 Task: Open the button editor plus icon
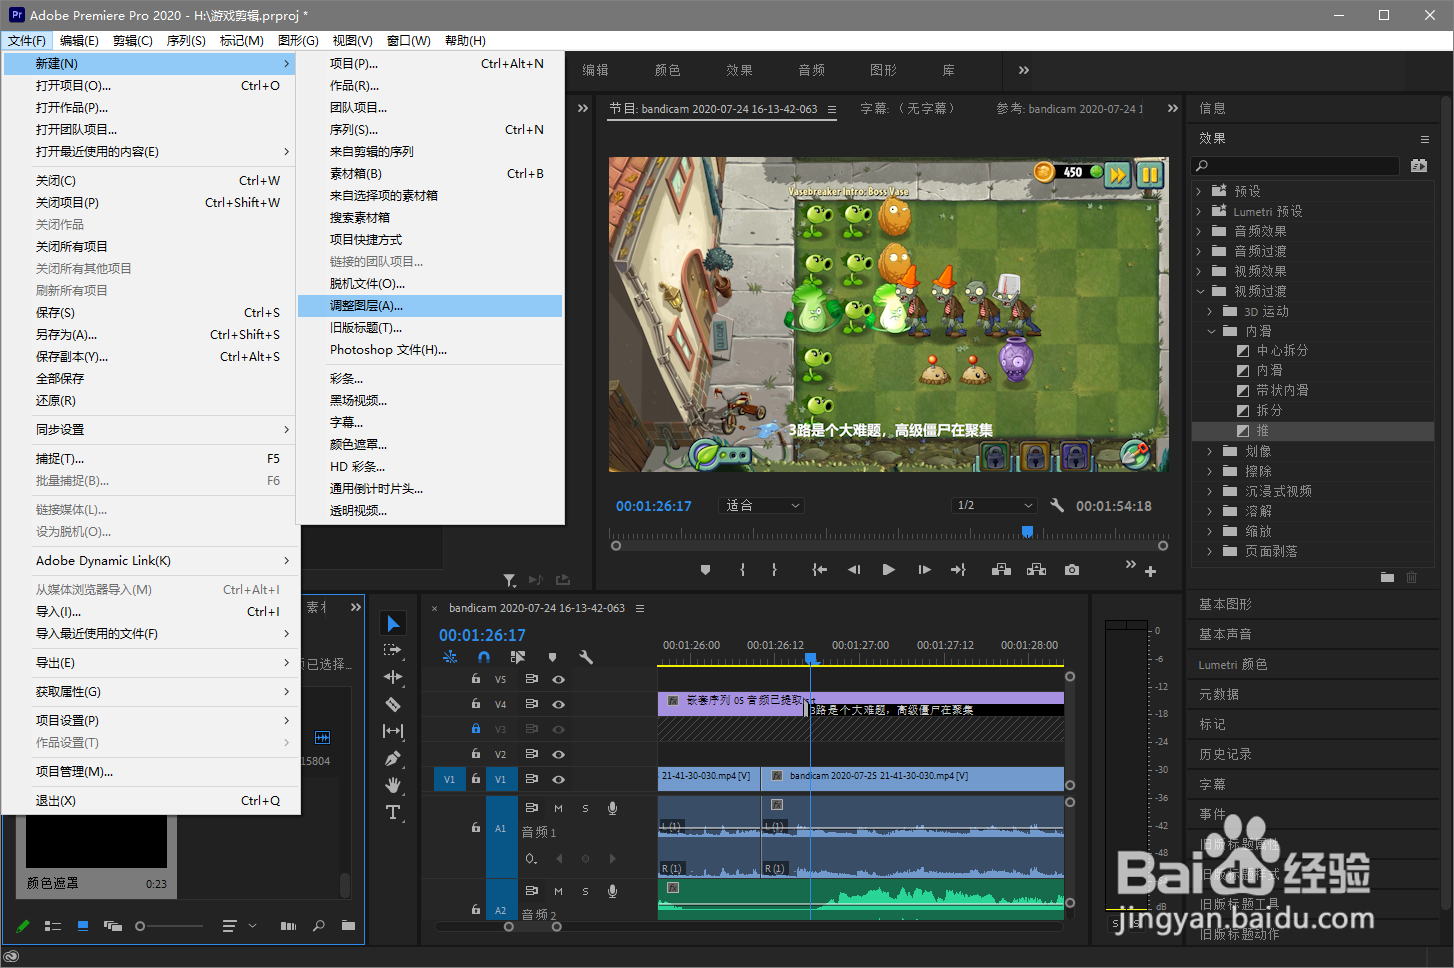1150,571
